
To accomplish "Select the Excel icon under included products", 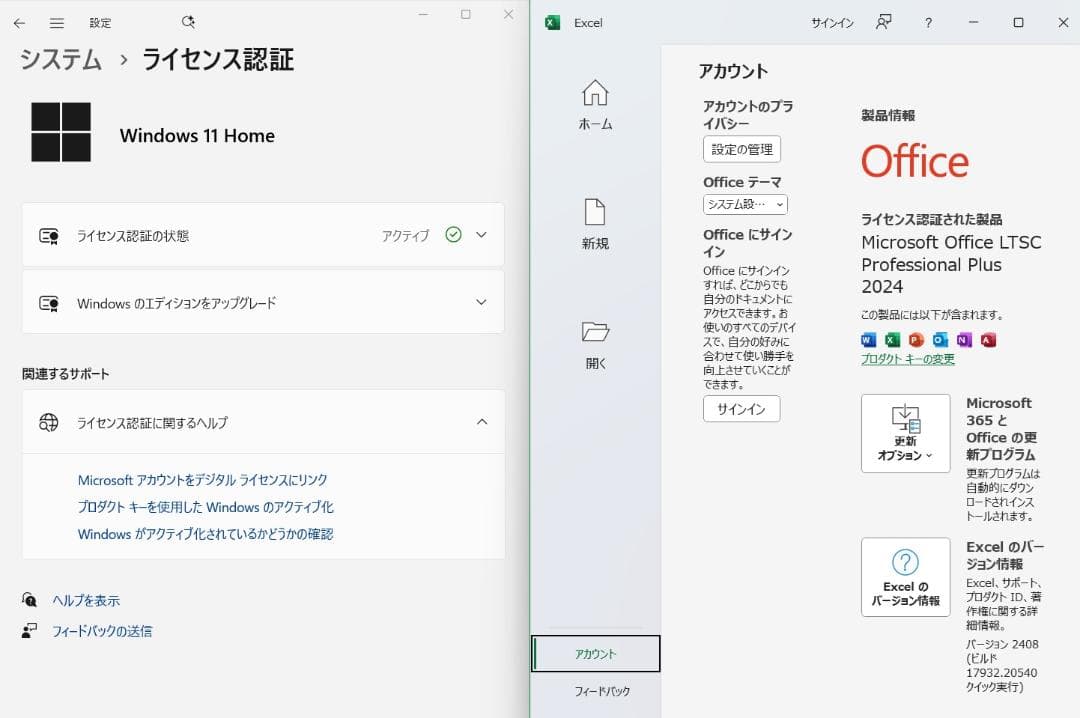I will tap(890, 339).
